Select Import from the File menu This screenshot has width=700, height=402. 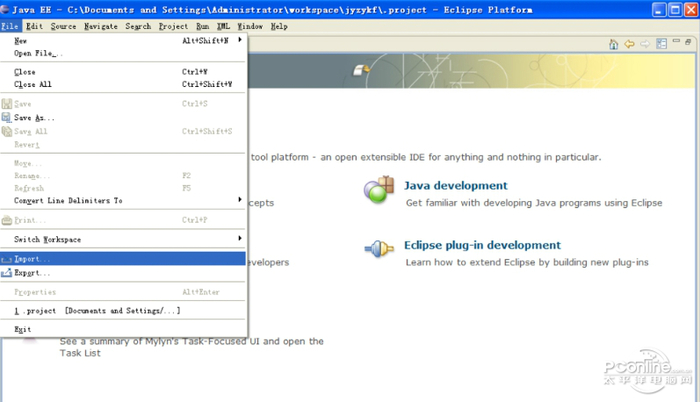point(34,259)
